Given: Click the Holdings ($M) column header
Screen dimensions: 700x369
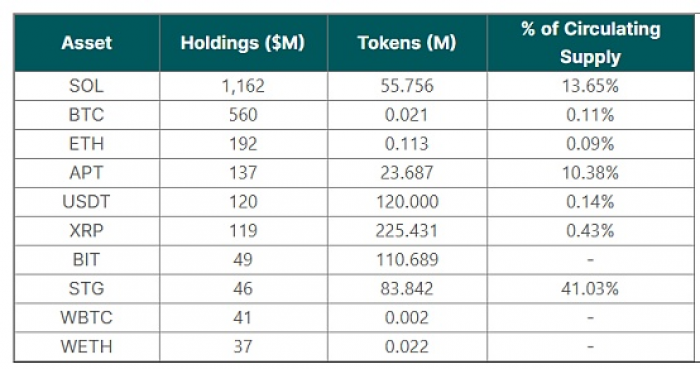Looking at the screenshot, I should click(x=243, y=43).
